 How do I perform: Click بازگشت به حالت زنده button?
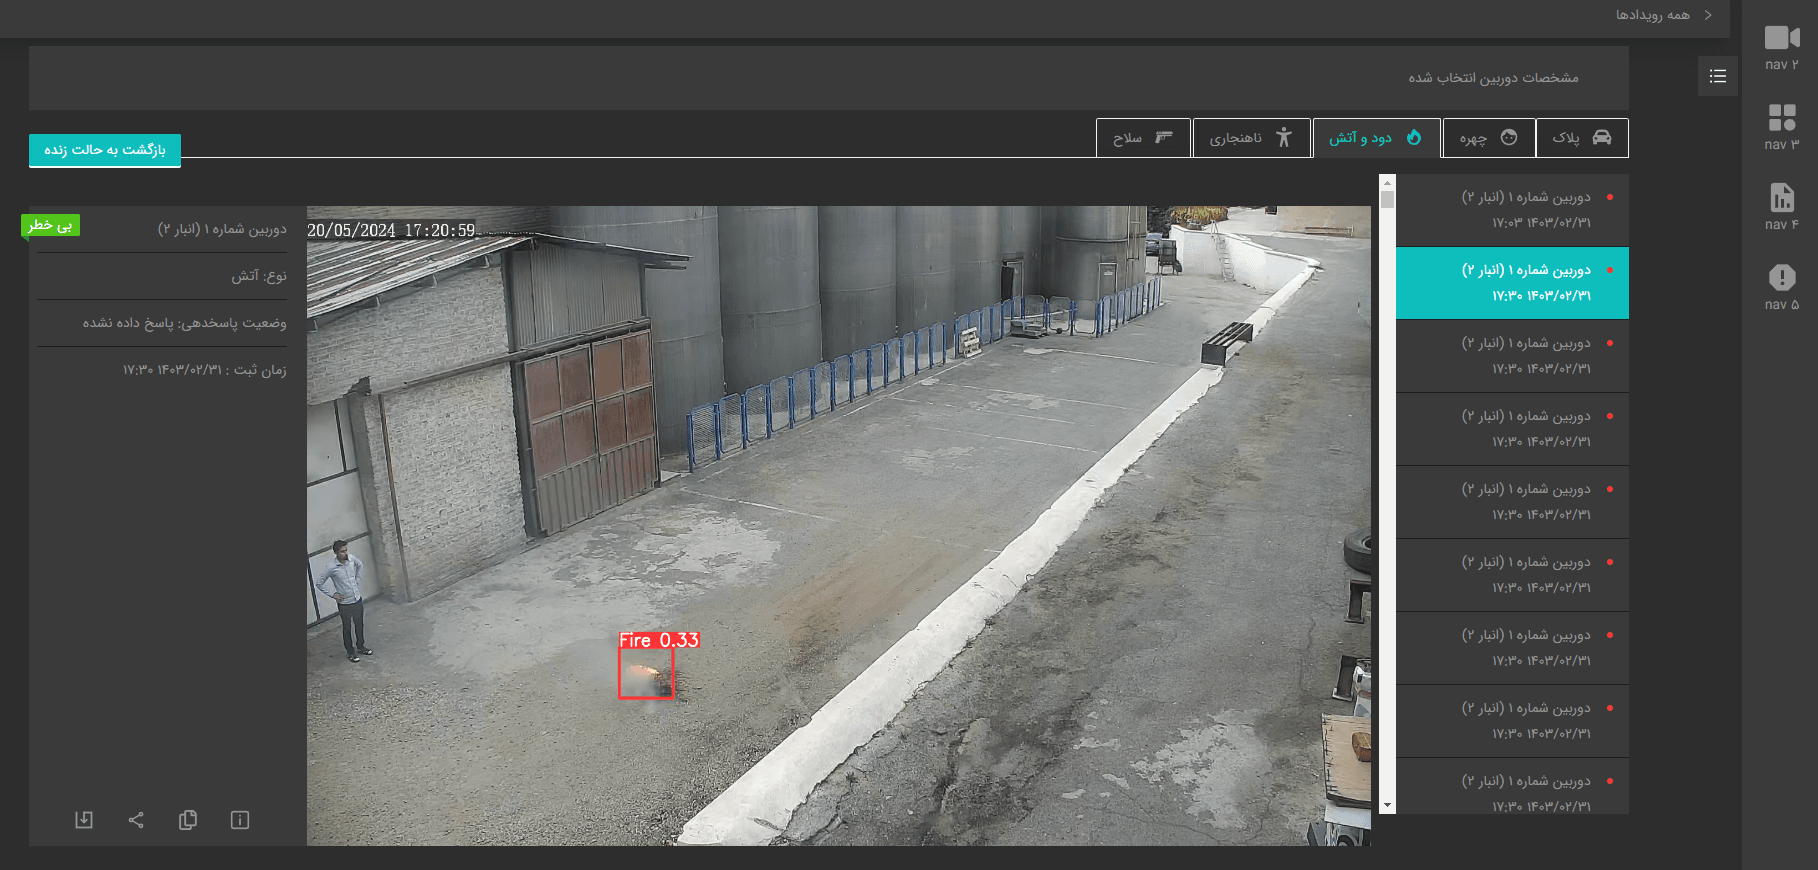click(x=105, y=150)
